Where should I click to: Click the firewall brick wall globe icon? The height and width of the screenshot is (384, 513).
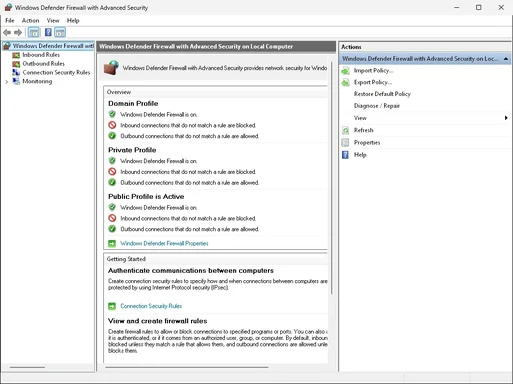(111, 68)
